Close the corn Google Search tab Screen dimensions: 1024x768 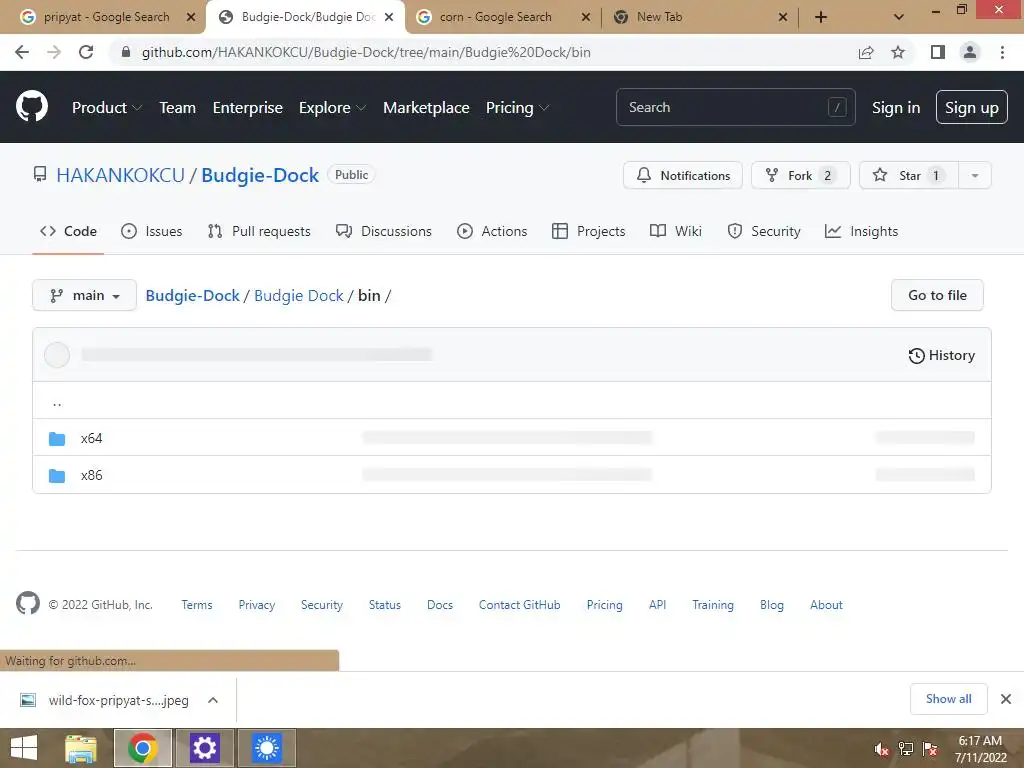[x=586, y=17]
